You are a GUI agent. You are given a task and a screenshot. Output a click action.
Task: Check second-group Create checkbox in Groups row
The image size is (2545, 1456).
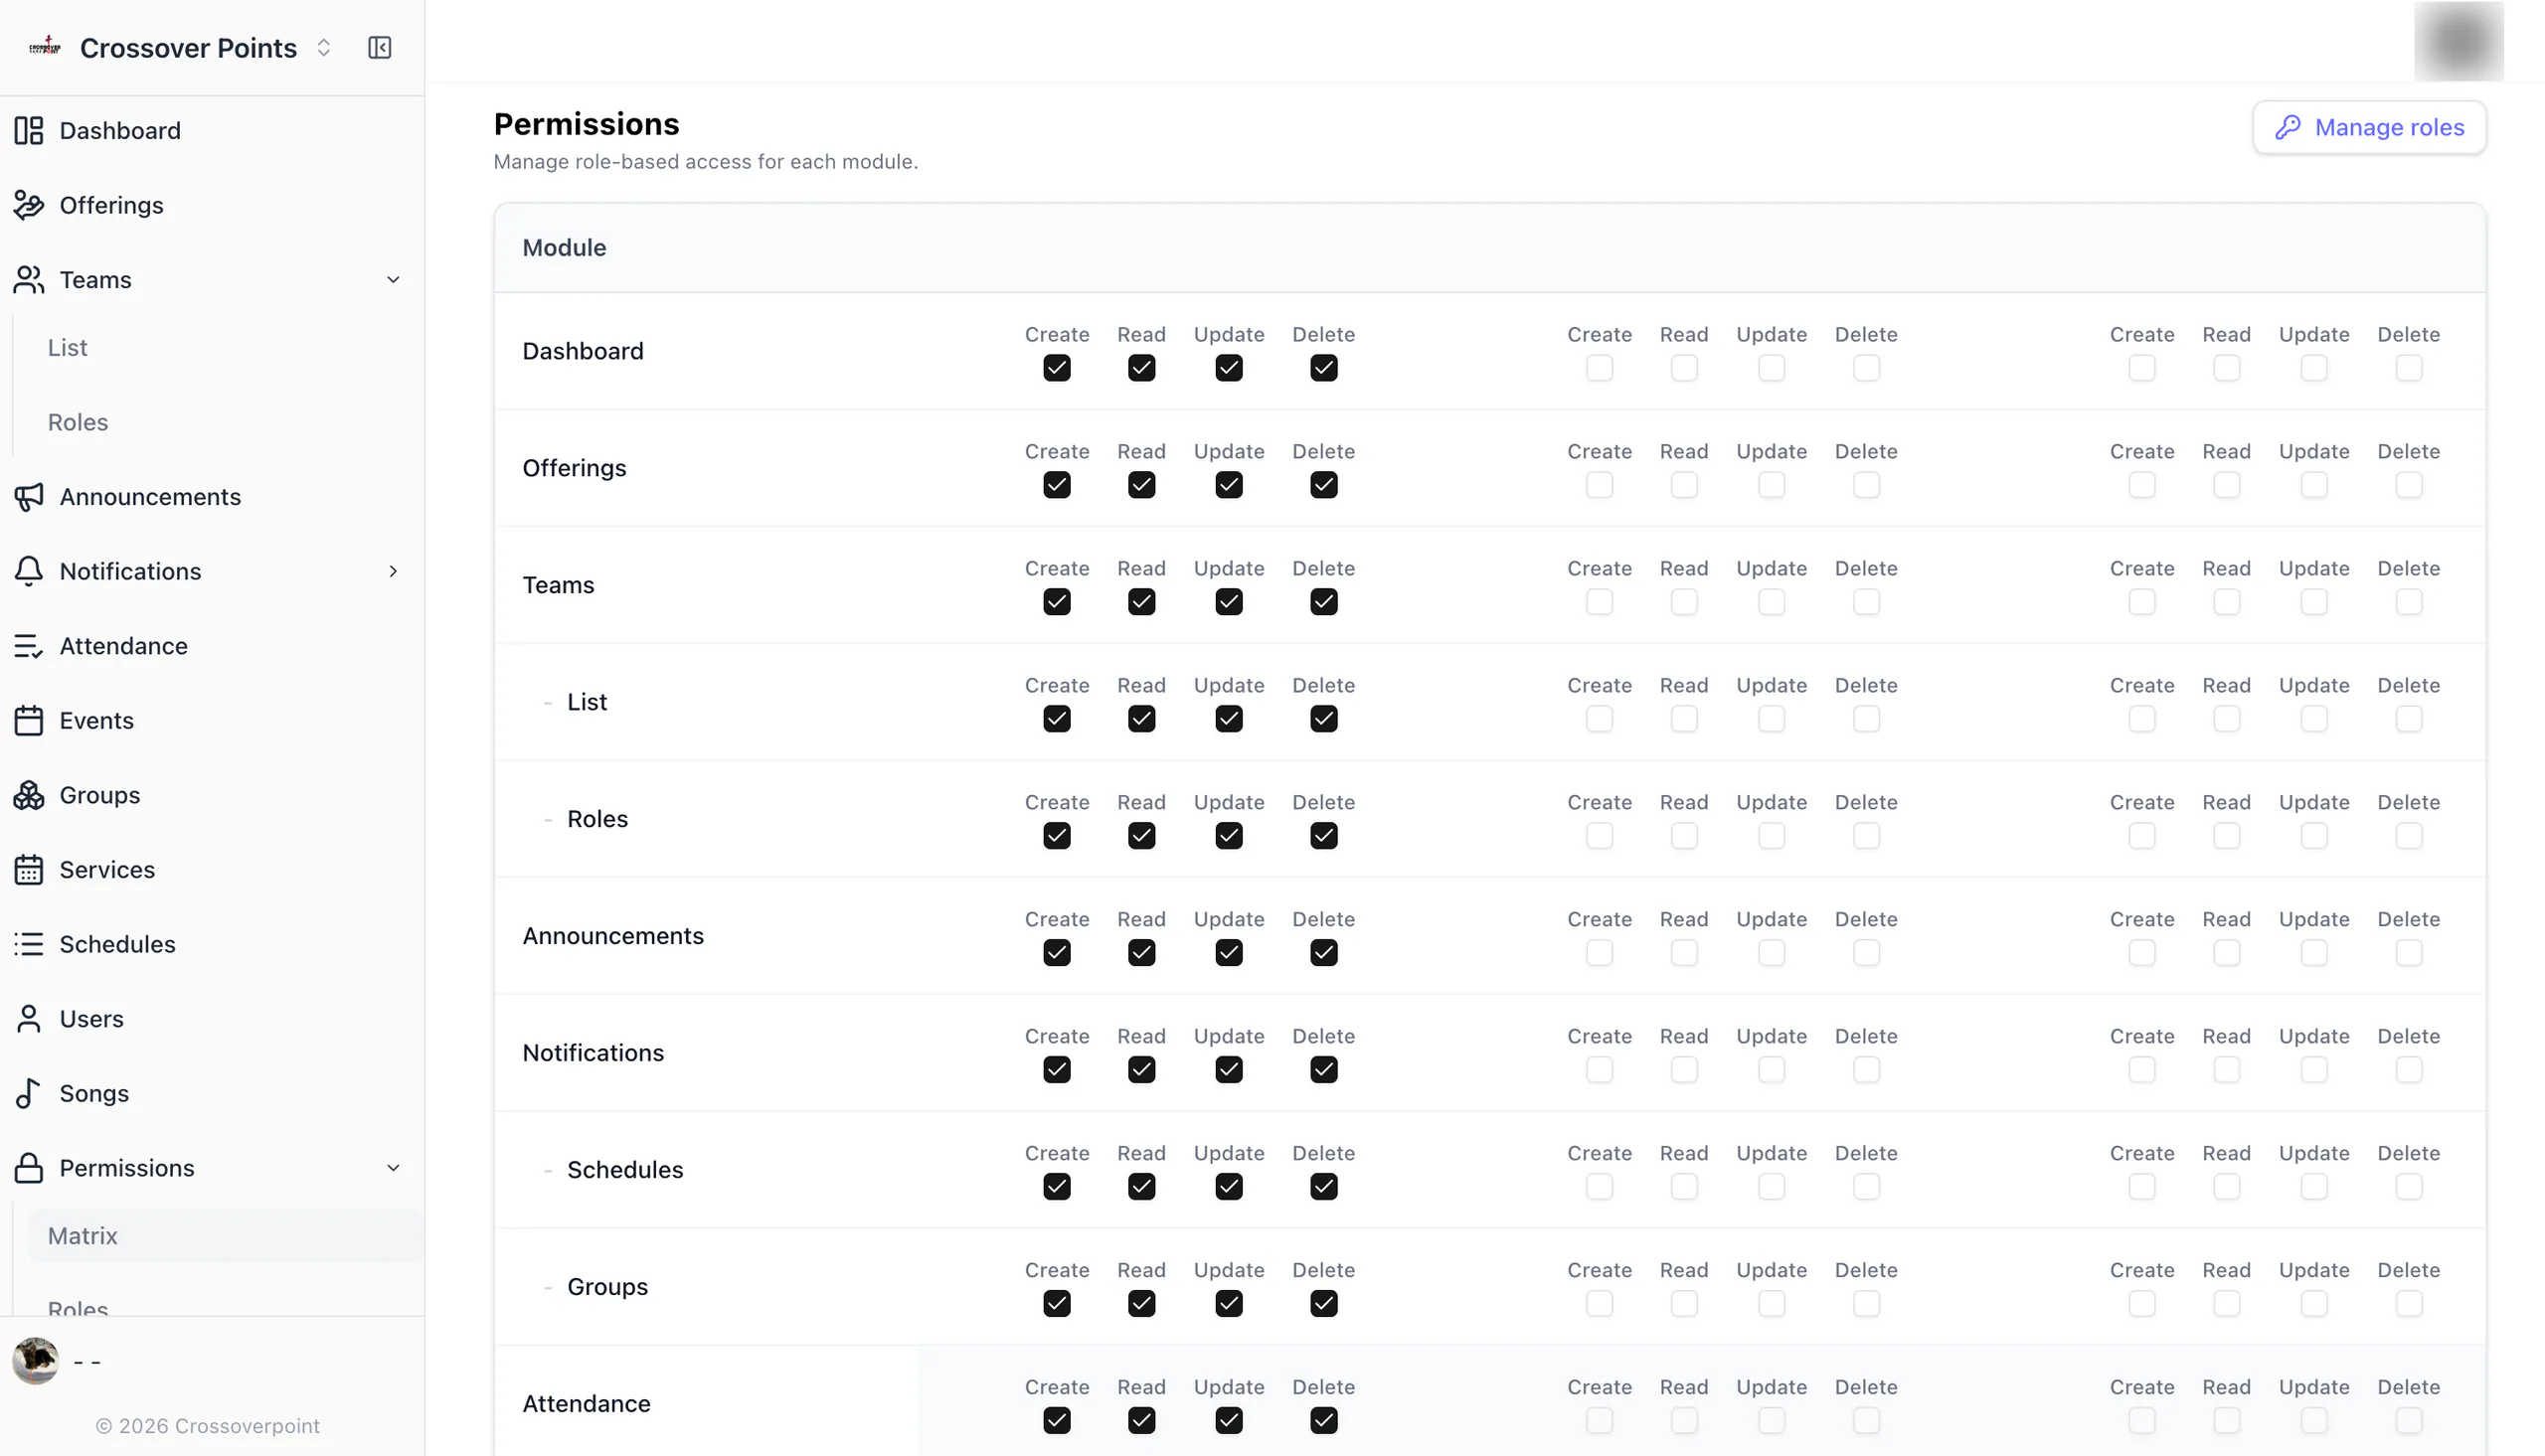coord(1599,1304)
